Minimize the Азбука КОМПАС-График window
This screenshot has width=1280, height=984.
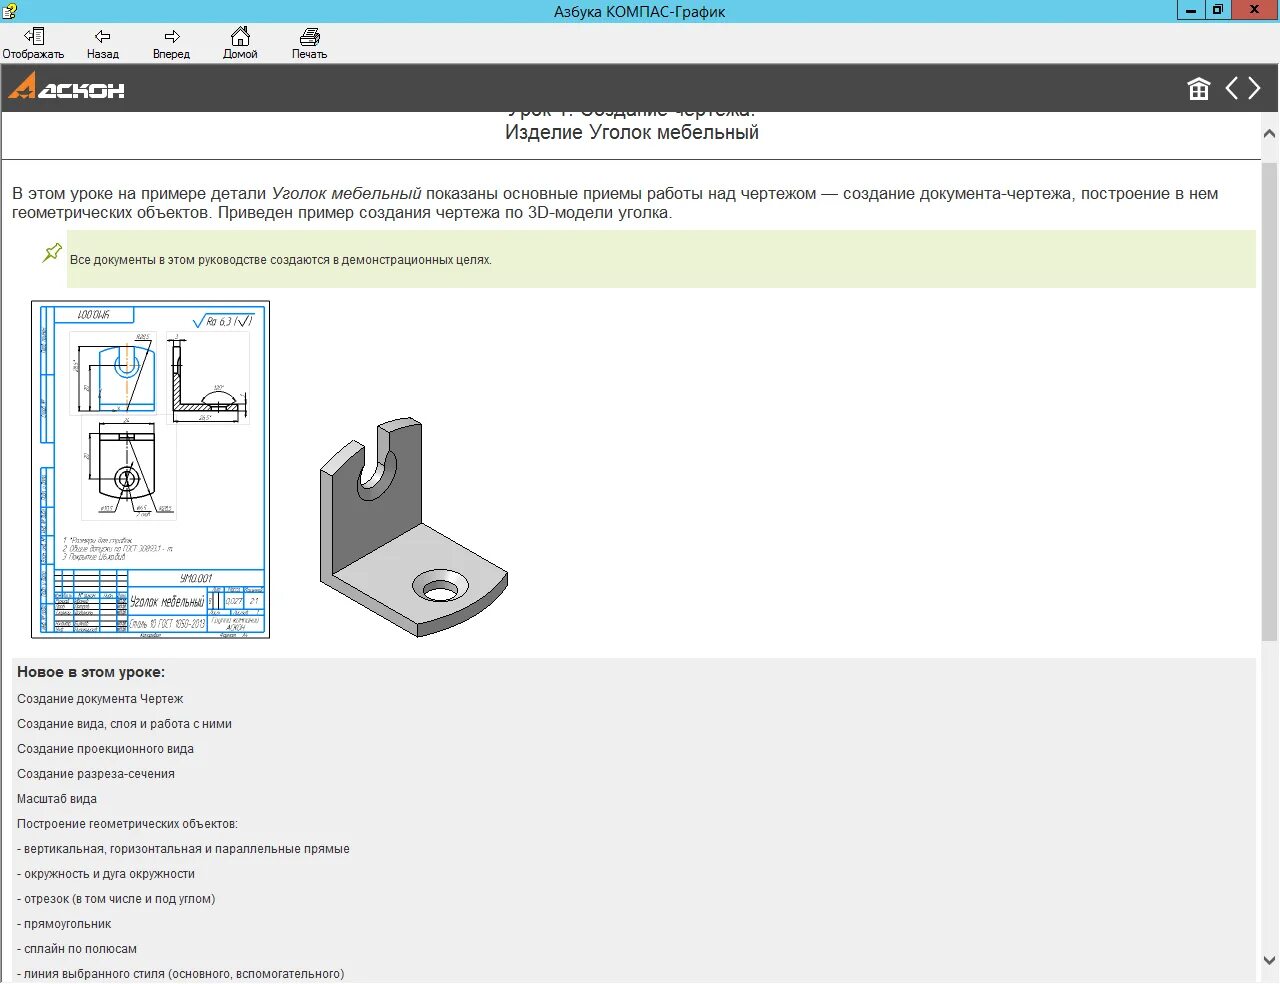pos(1190,10)
